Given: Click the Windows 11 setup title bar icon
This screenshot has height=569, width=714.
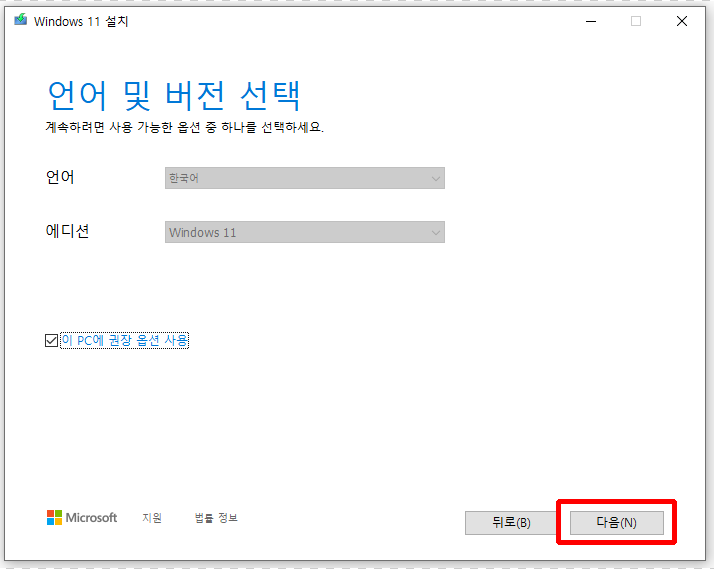Looking at the screenshot, I should pos(20,20).
